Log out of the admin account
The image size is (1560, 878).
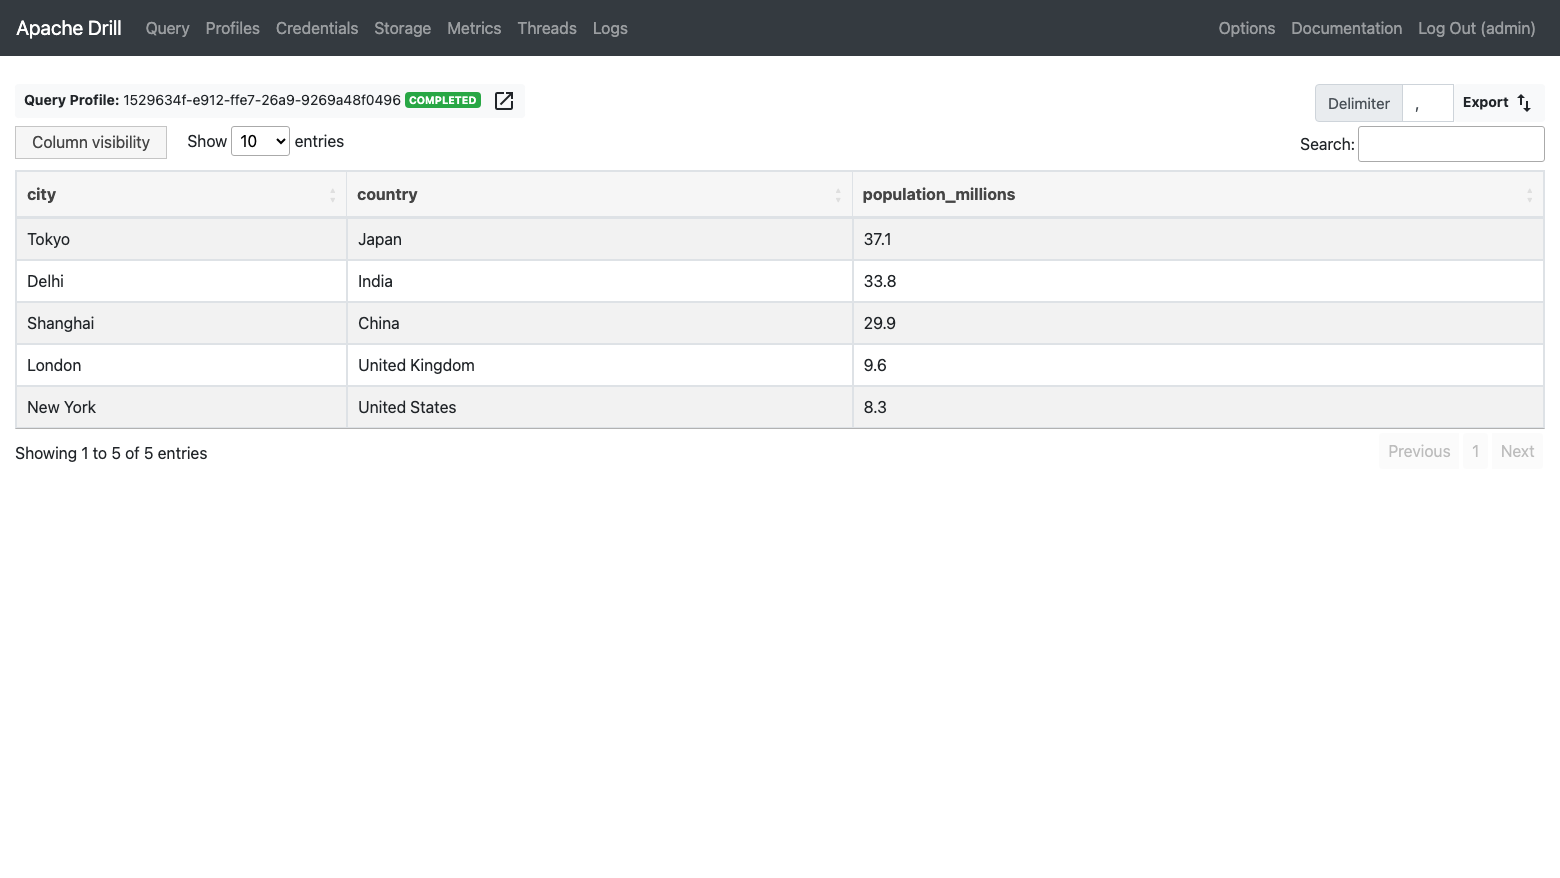click(1476, 28)
